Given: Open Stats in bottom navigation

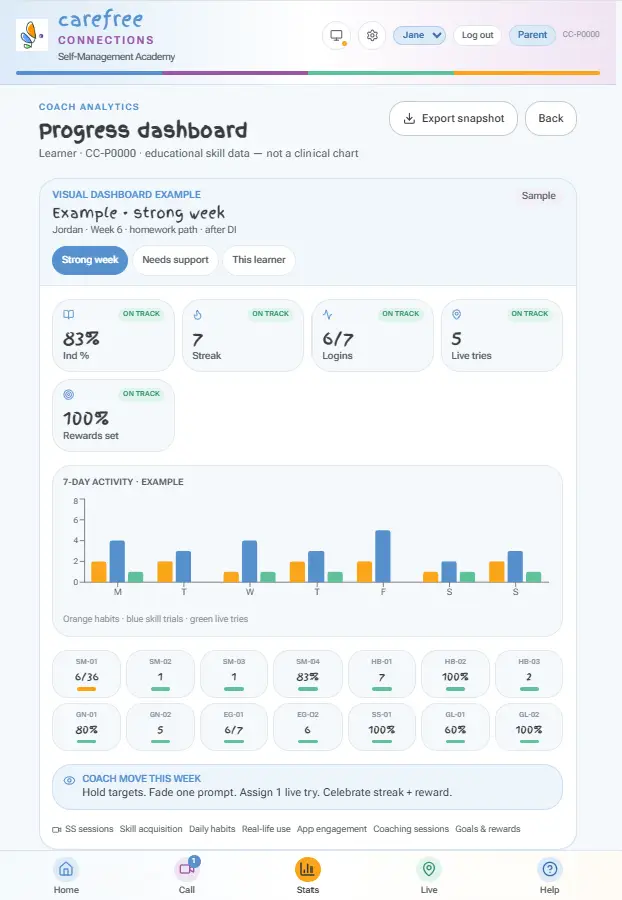Looking at the screenshot, I should (x=308, y=876).
